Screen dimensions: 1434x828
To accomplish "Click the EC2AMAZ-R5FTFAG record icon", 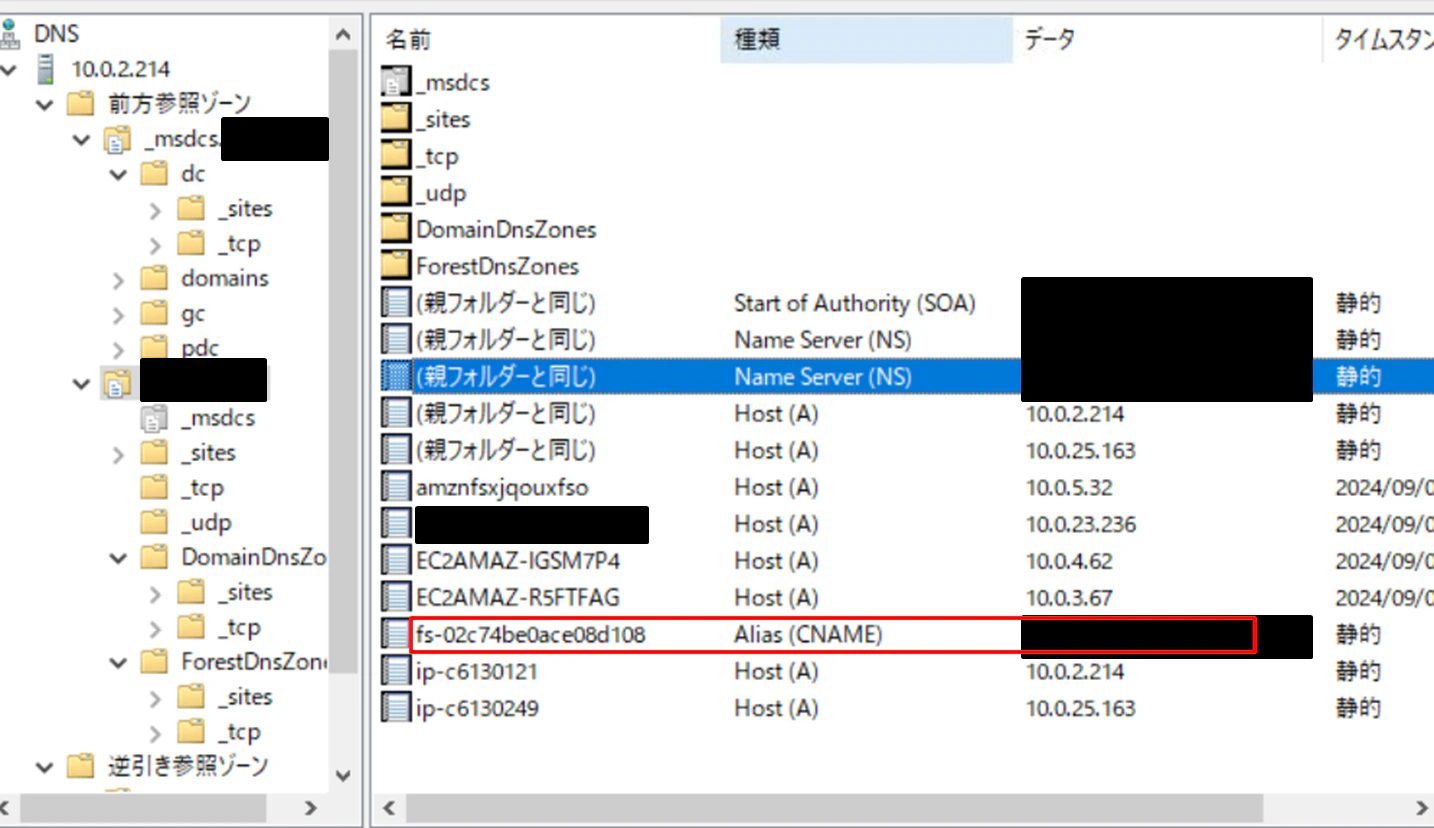I will pos(397,598).
